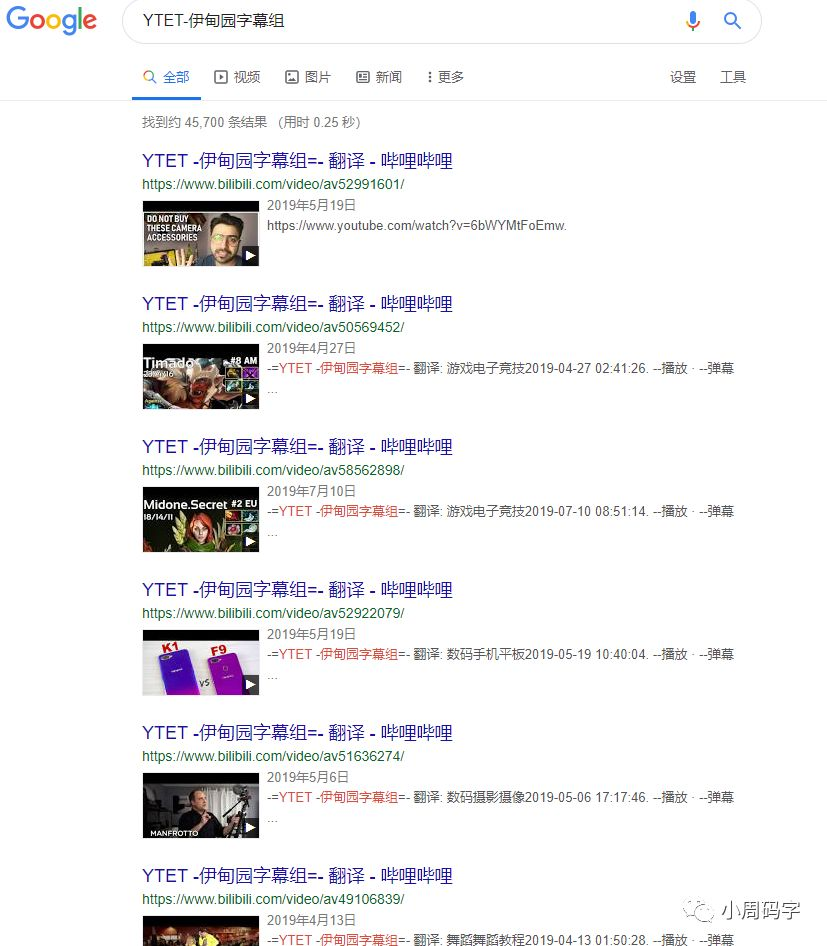Switch to the 图片 tab
827x946 pixels.
click(308, 77)
